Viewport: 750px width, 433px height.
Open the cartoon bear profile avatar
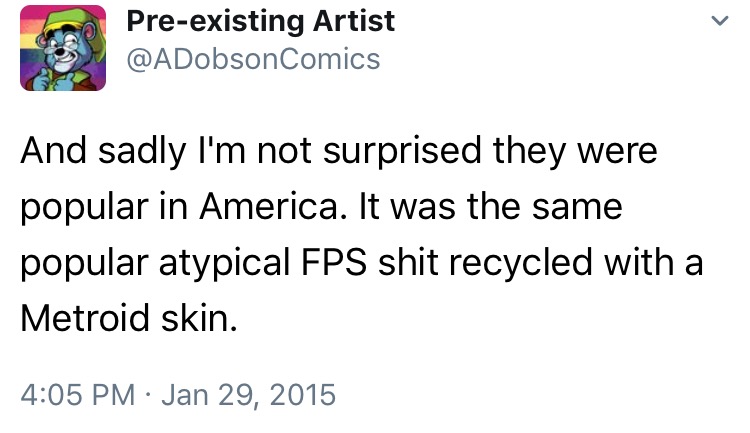point(63,48)
